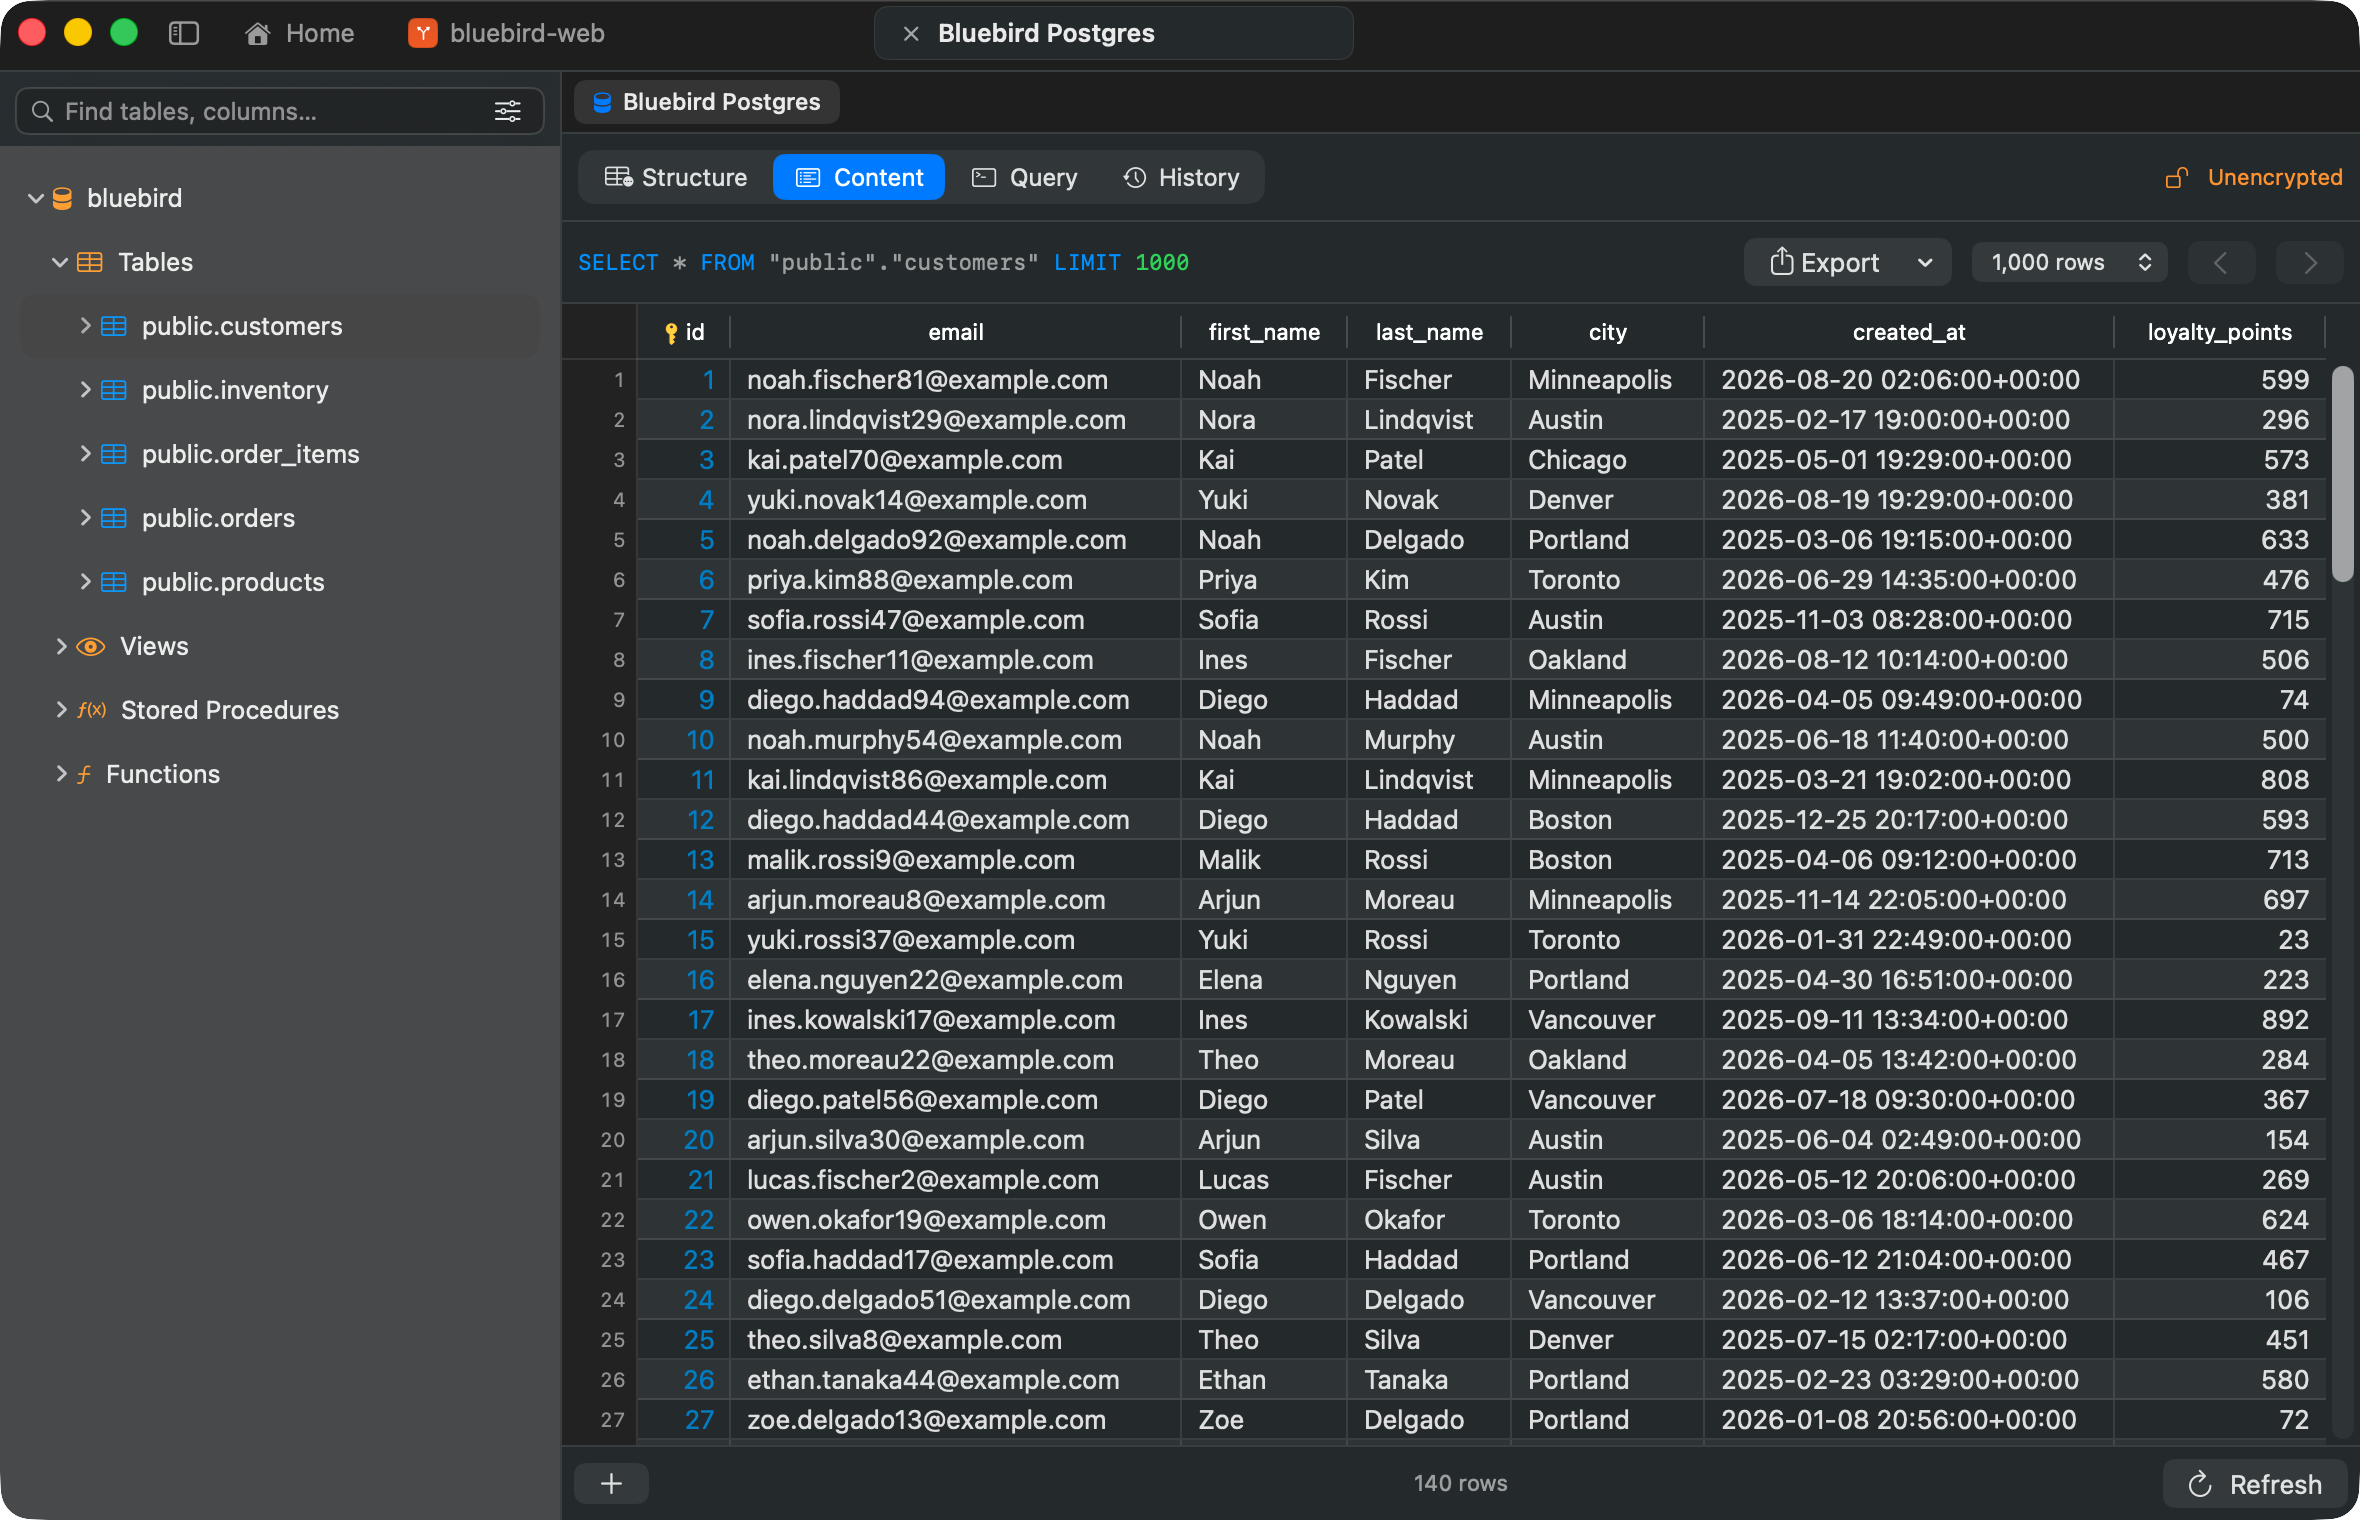Open the Home tab

click(x=299, y=33)
